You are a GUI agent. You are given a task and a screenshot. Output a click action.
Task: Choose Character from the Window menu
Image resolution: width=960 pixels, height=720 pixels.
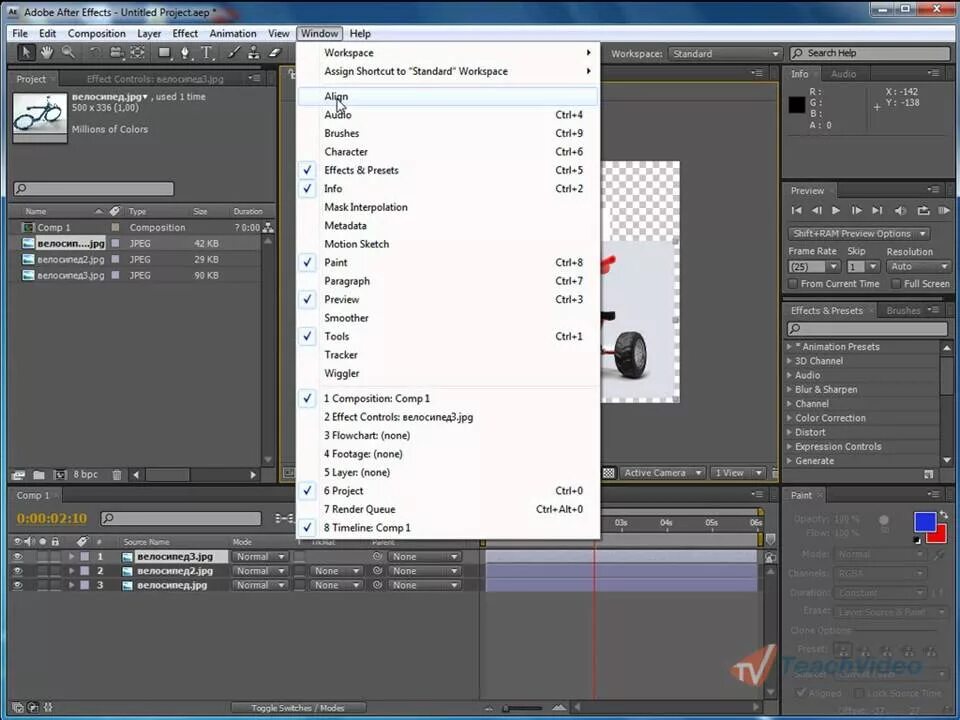[447, 151]
